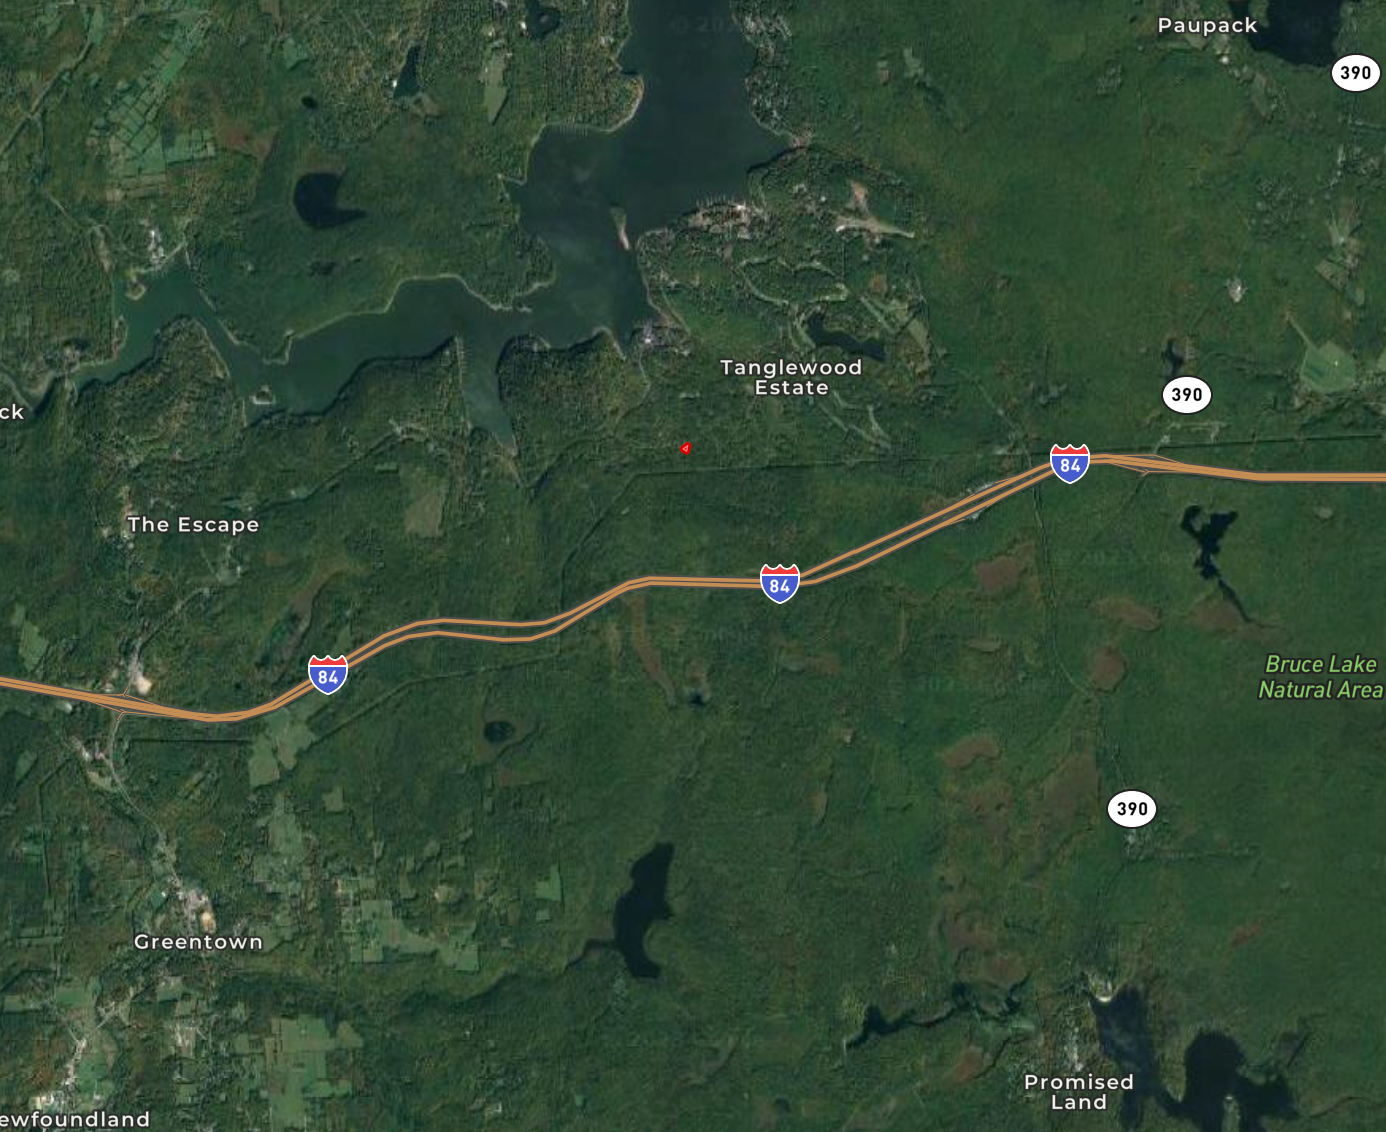Select the 390 shield just north of I-84
Viewport: 1386px width, 1132px height.
(x=1186, y=394)
